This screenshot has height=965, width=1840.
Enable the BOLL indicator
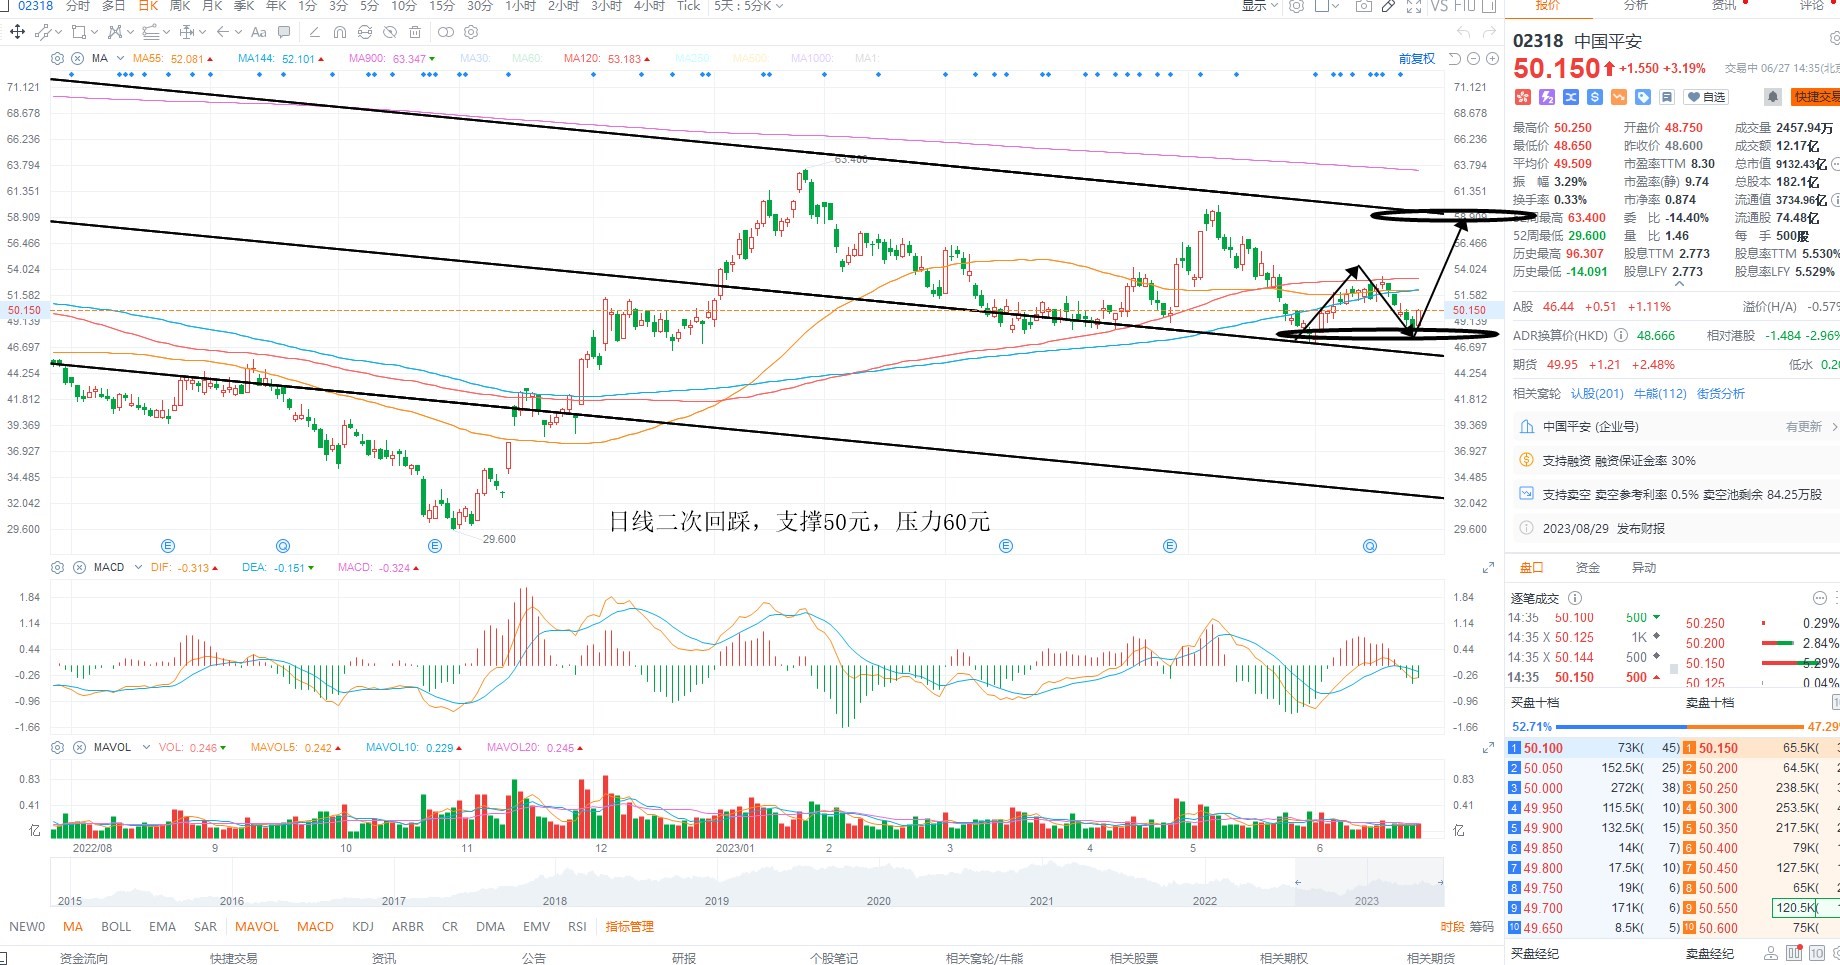116,927
